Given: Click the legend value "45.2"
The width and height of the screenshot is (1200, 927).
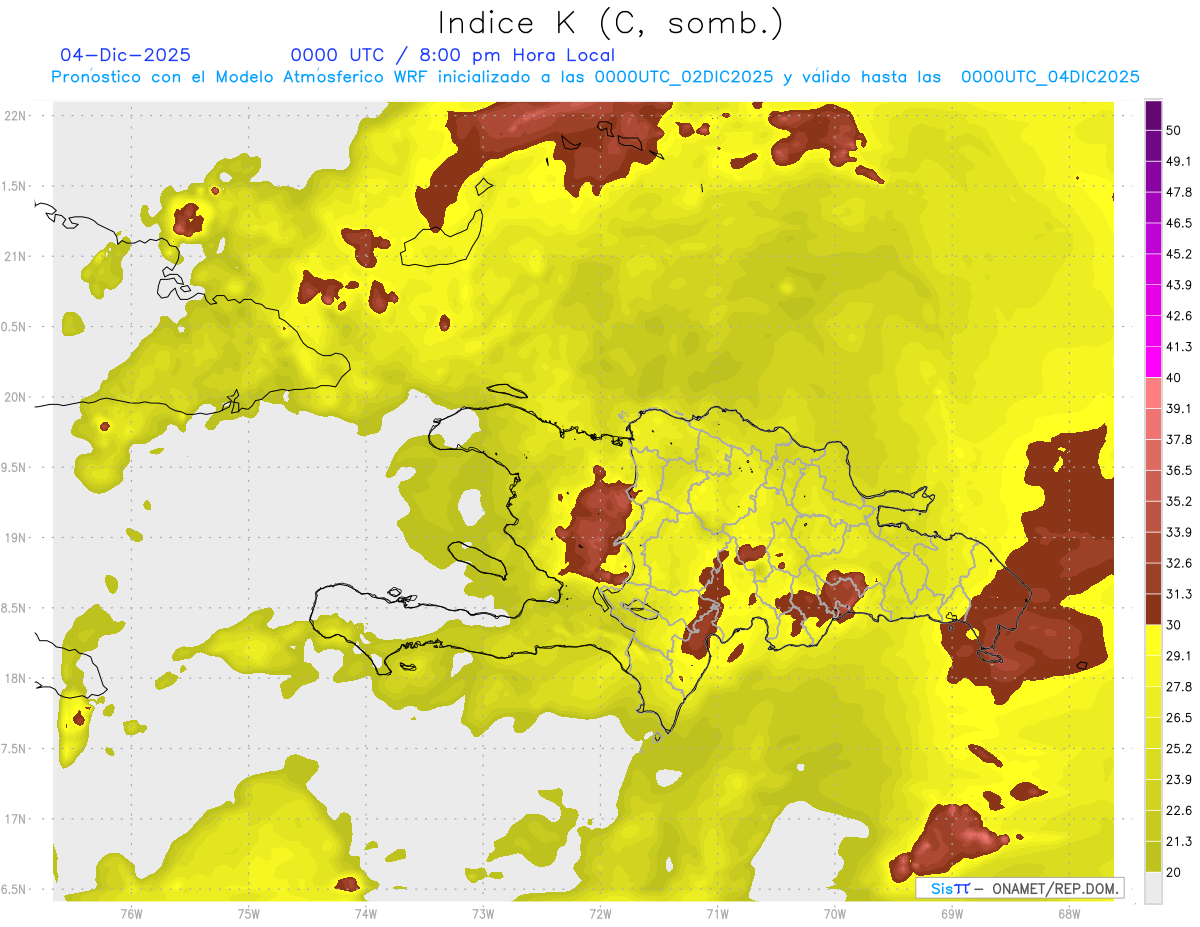Looking at the screenshot, I should coord(1179,254).
